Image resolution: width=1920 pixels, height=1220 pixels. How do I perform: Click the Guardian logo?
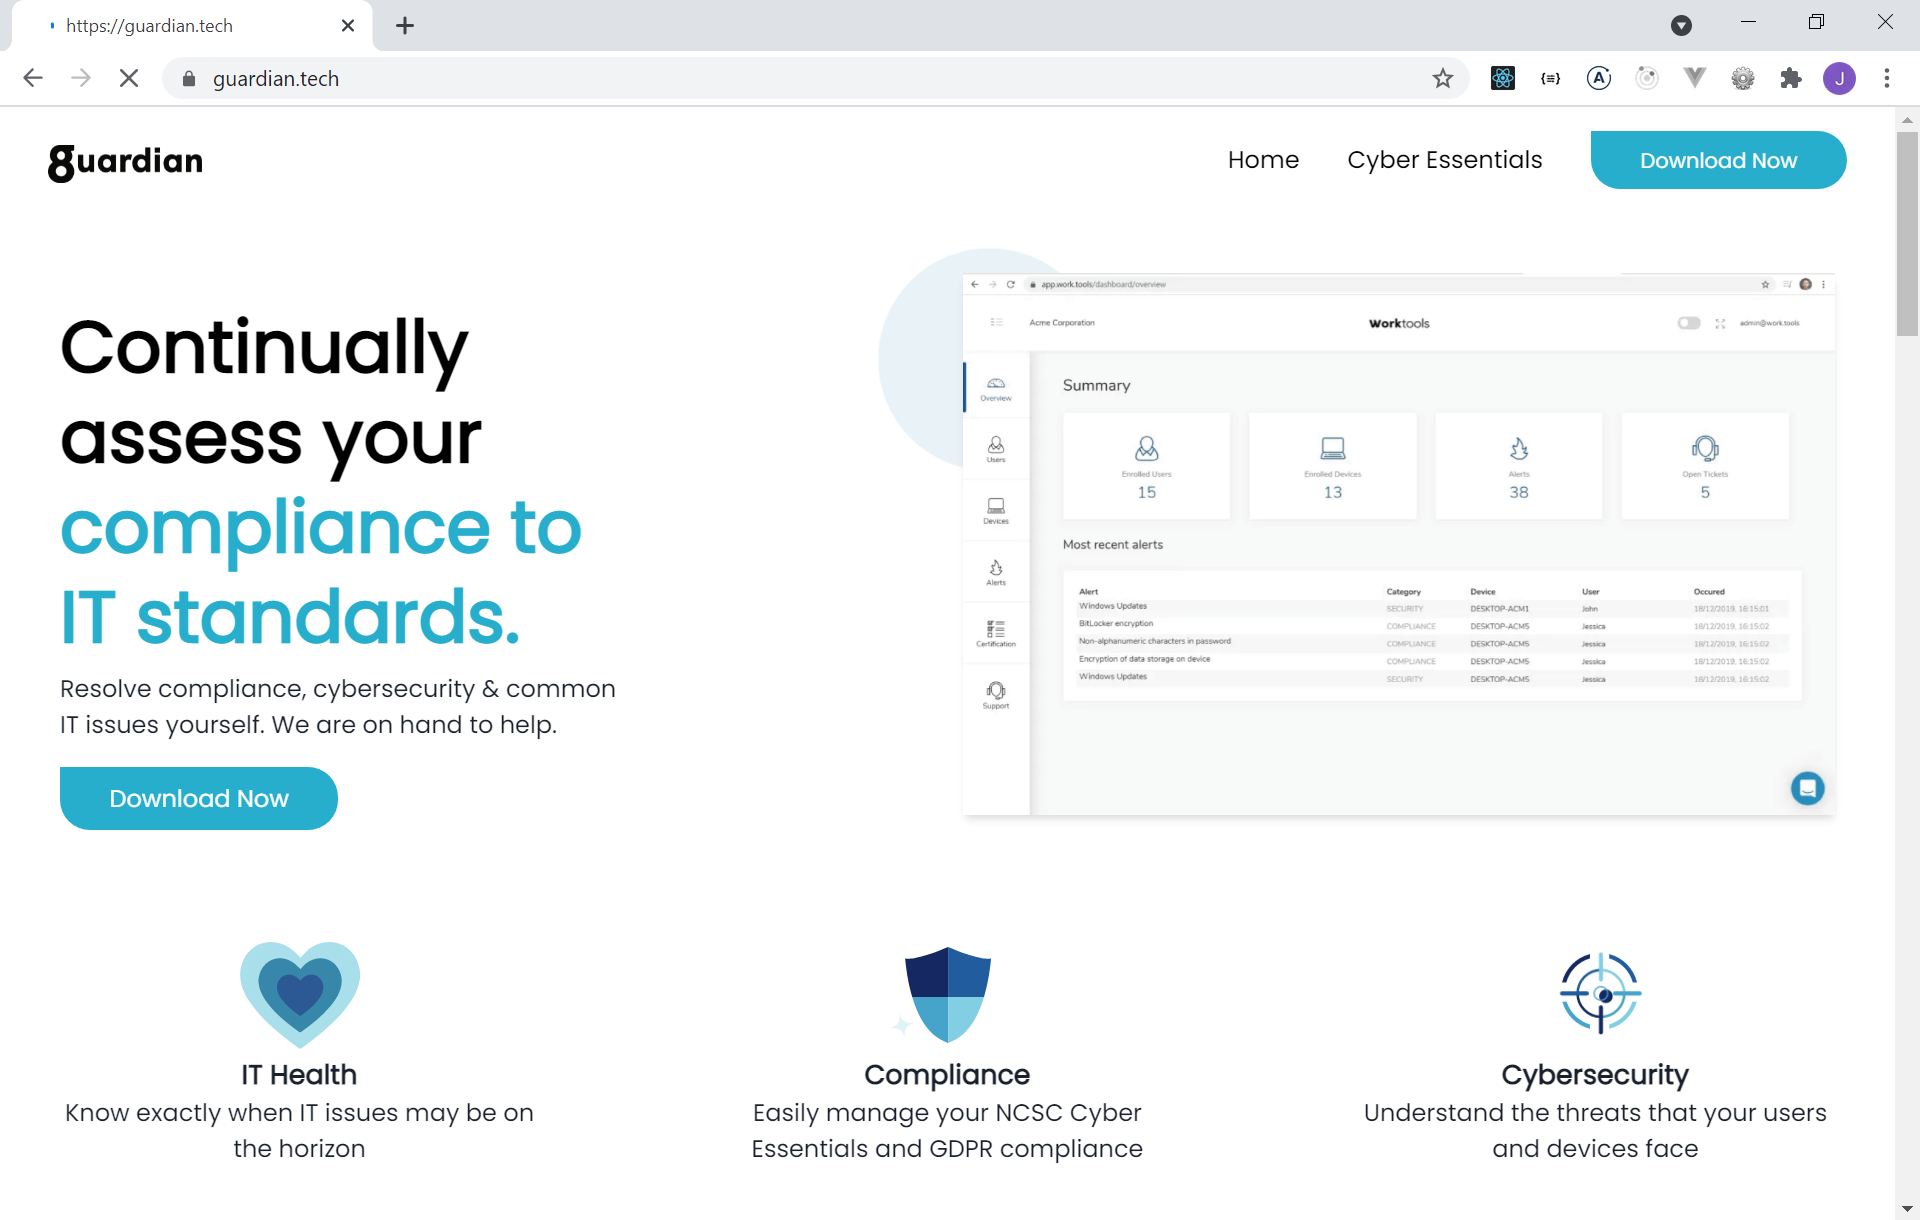coord(126,161)
